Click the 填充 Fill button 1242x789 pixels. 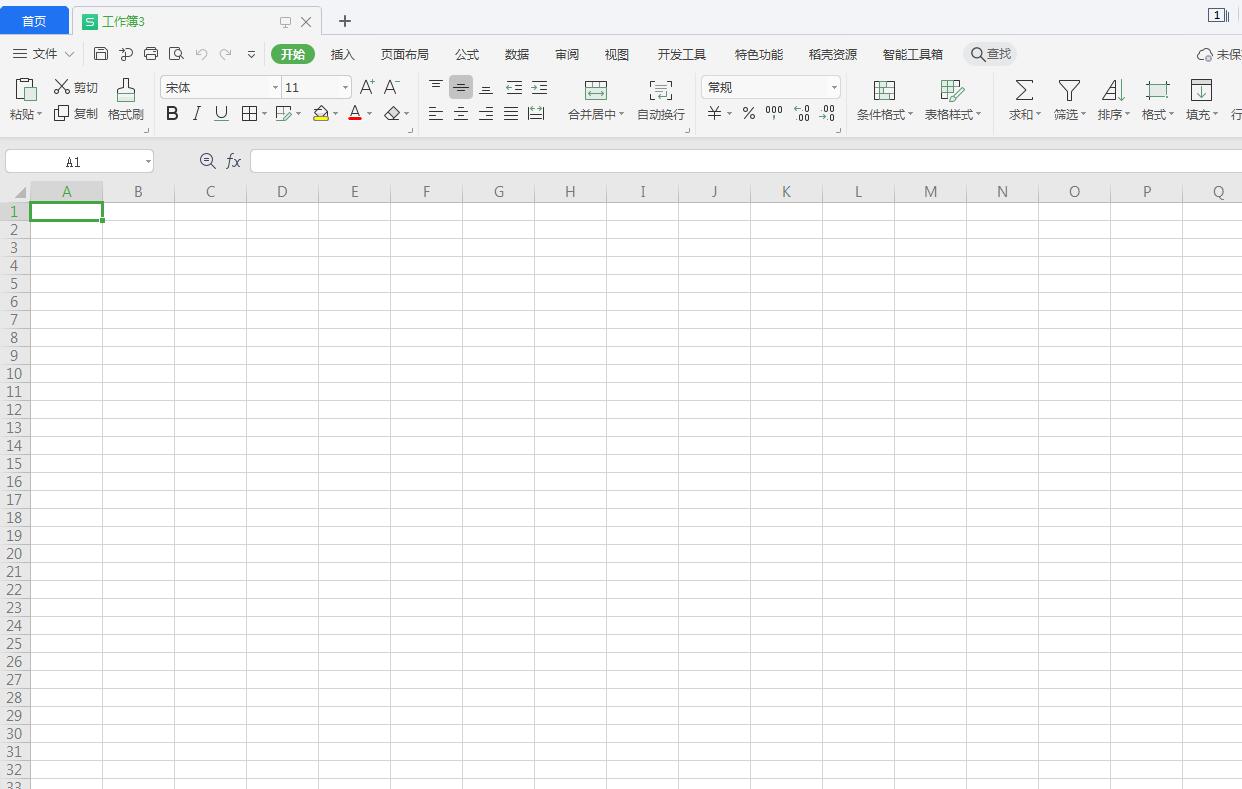(1201, 100)
